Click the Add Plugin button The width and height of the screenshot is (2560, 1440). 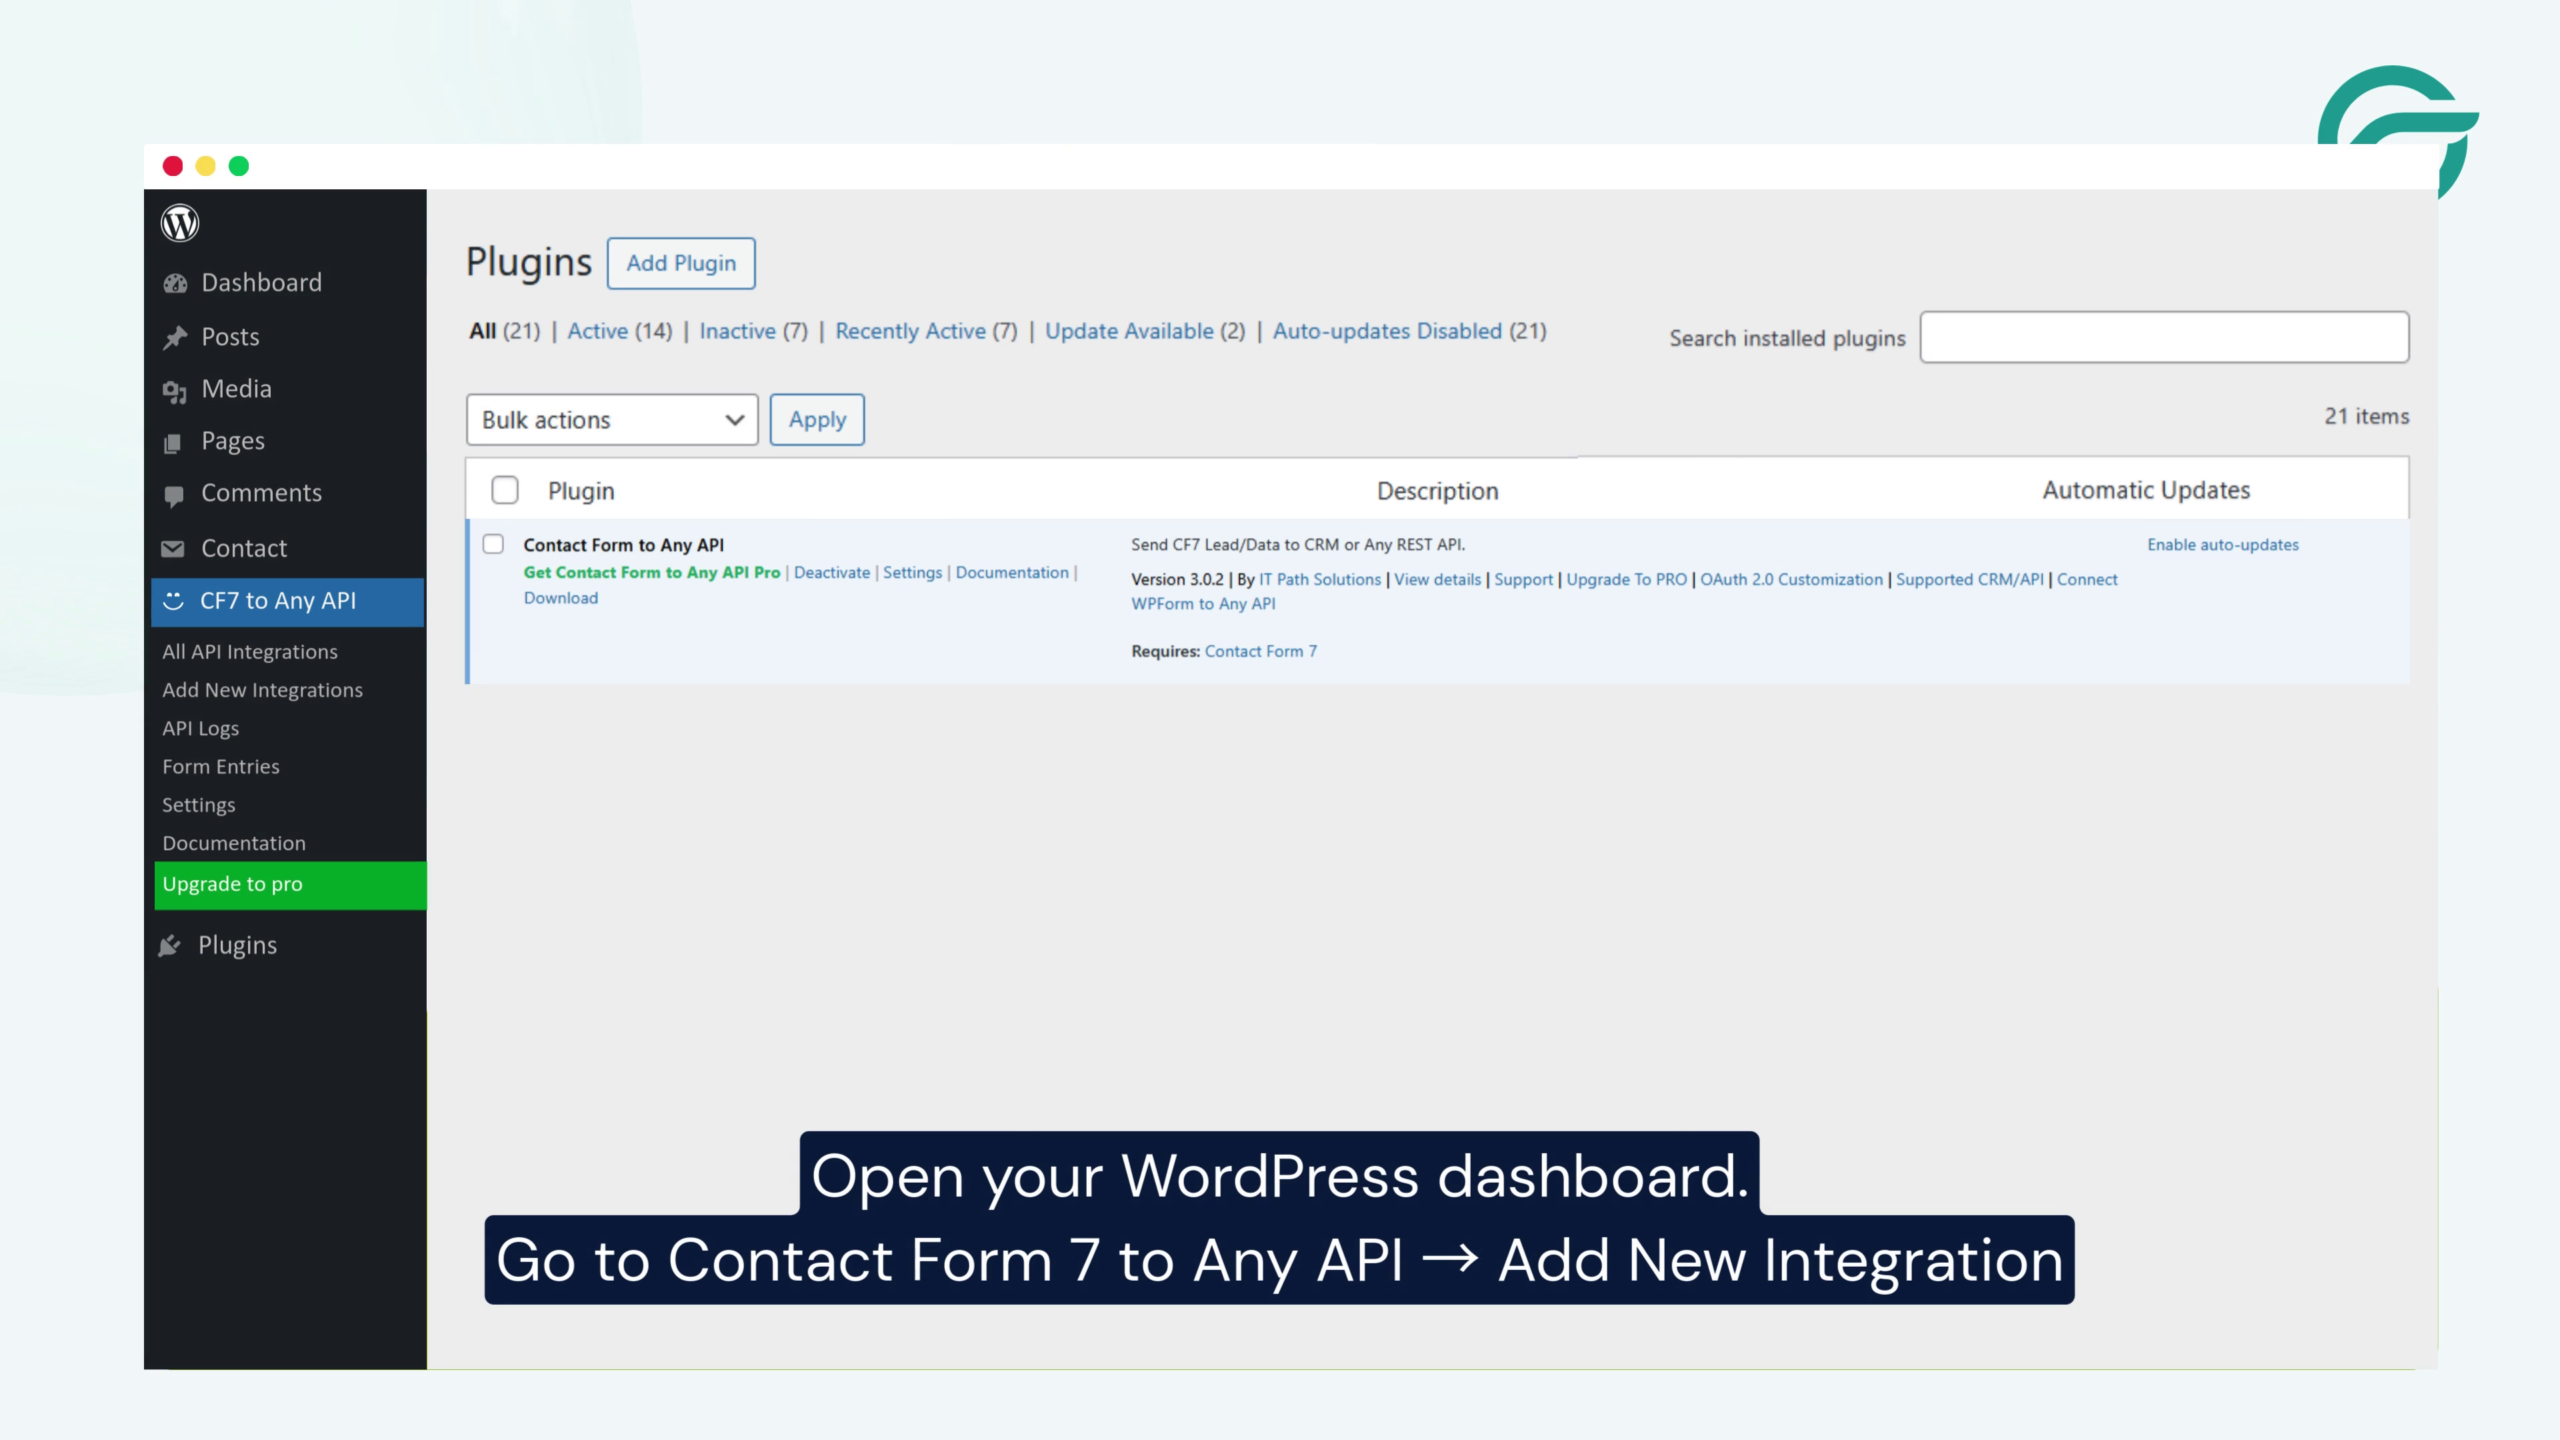pos(681,263)
